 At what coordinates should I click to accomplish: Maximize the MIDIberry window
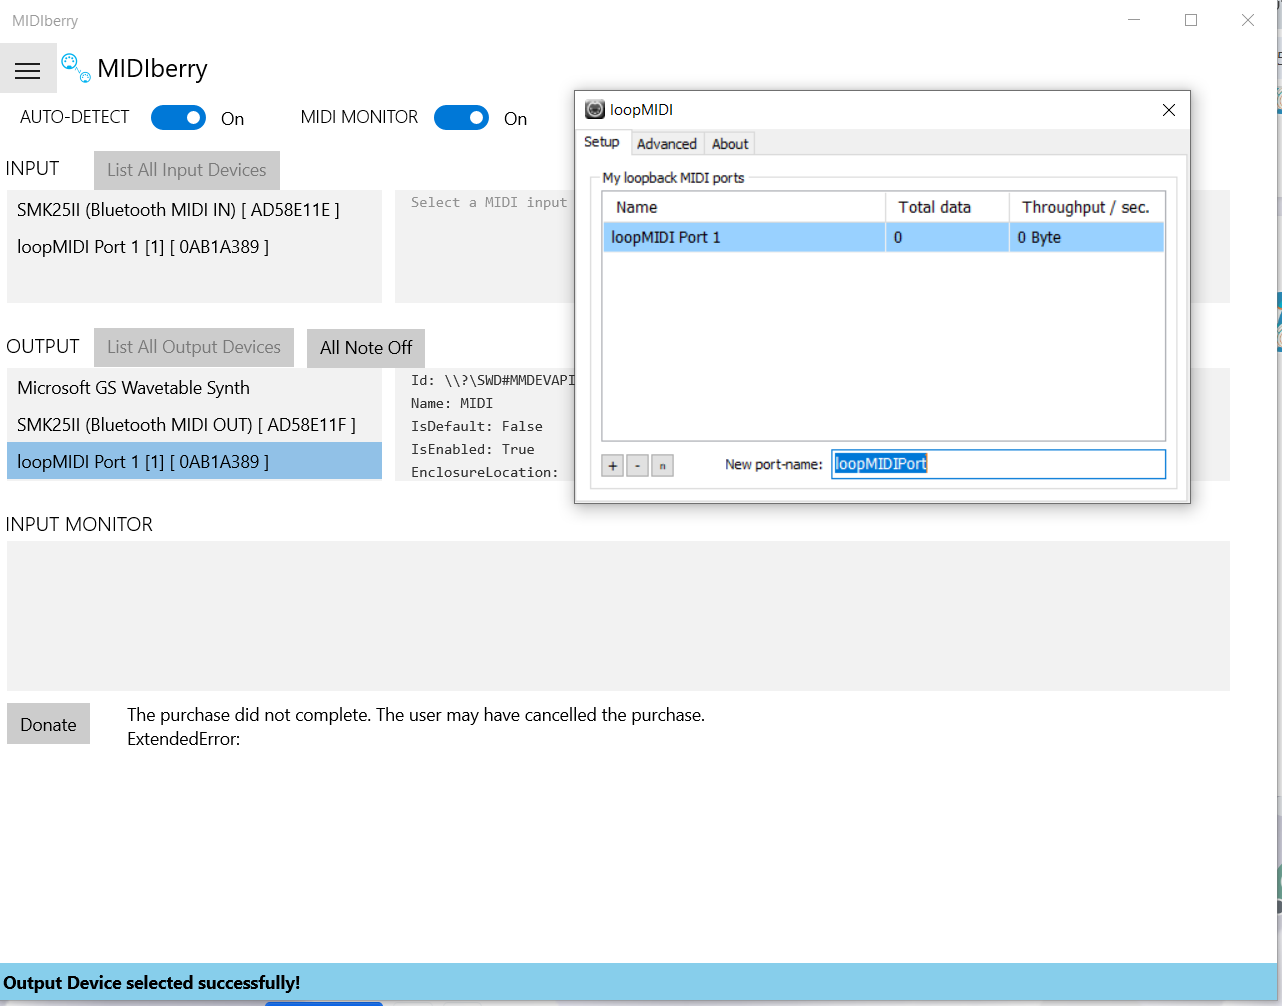pos(1191,20)
